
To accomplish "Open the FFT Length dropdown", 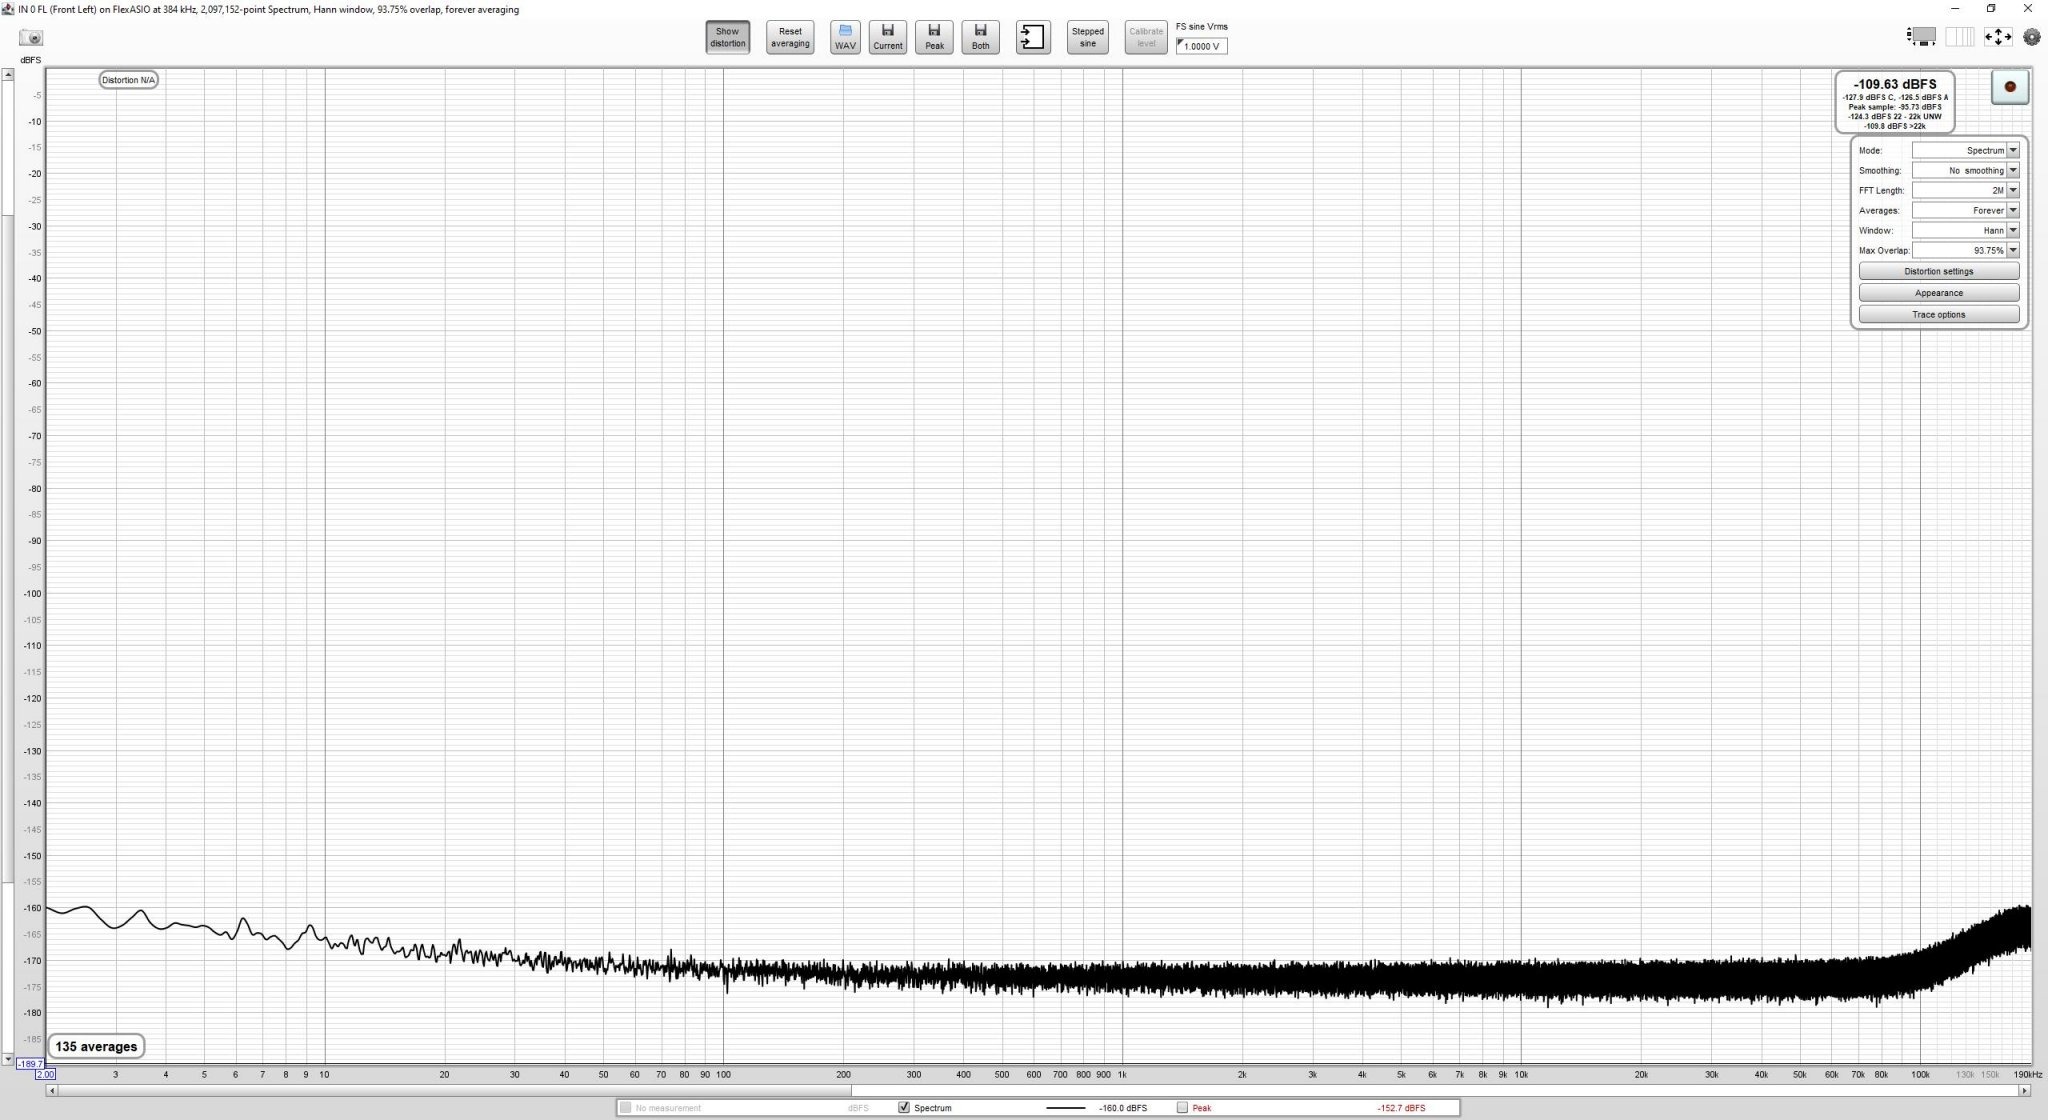I will pyautogui.click(x=1965, y=190).
